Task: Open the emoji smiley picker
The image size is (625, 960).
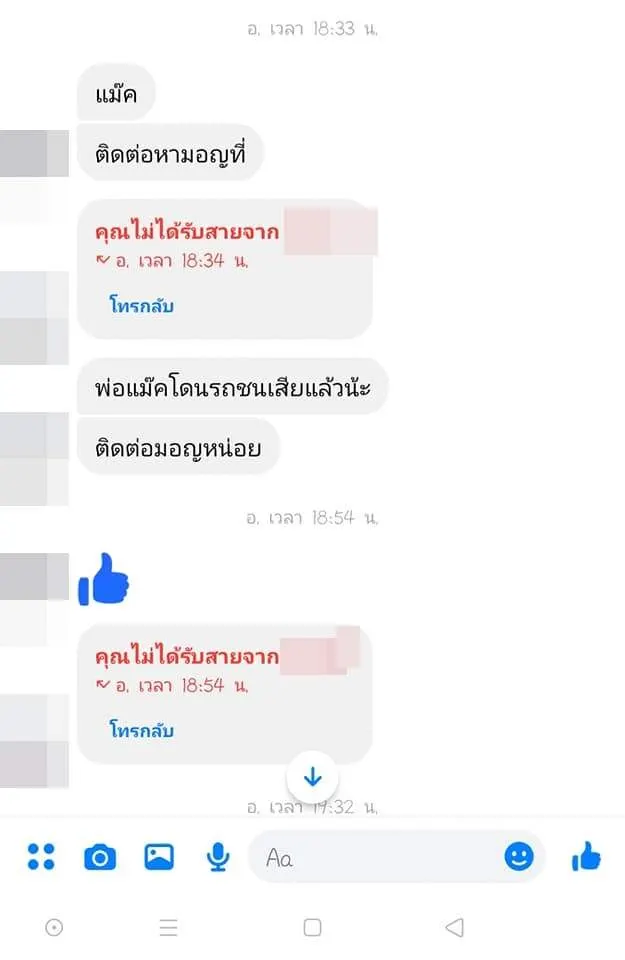Action: [518, 856]
